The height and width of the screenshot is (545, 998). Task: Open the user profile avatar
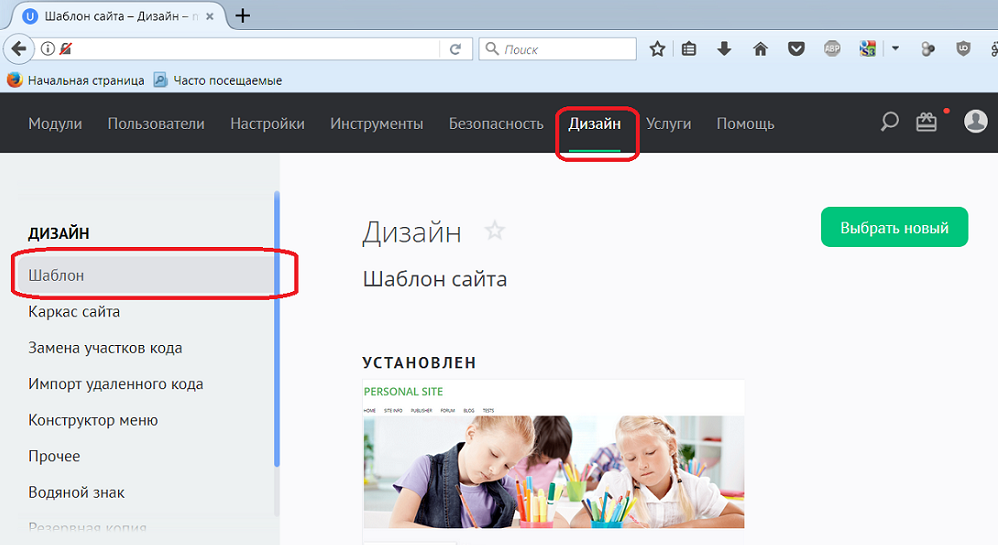click(976, 121)
